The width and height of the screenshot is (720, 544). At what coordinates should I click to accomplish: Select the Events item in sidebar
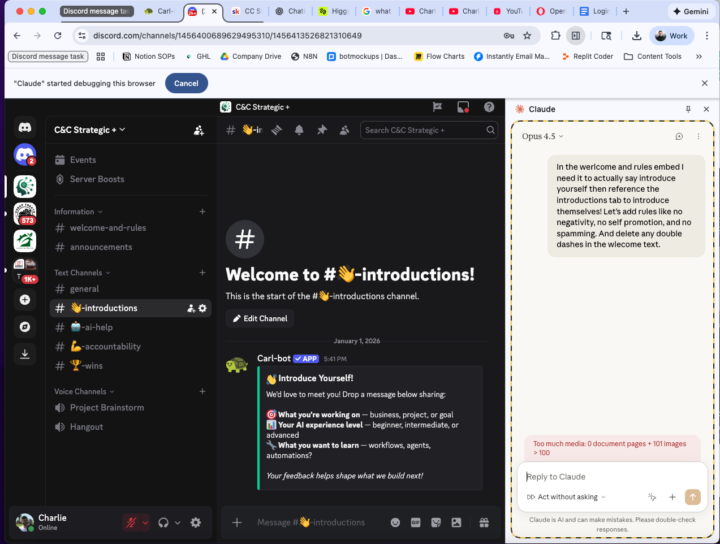point(83,160)
